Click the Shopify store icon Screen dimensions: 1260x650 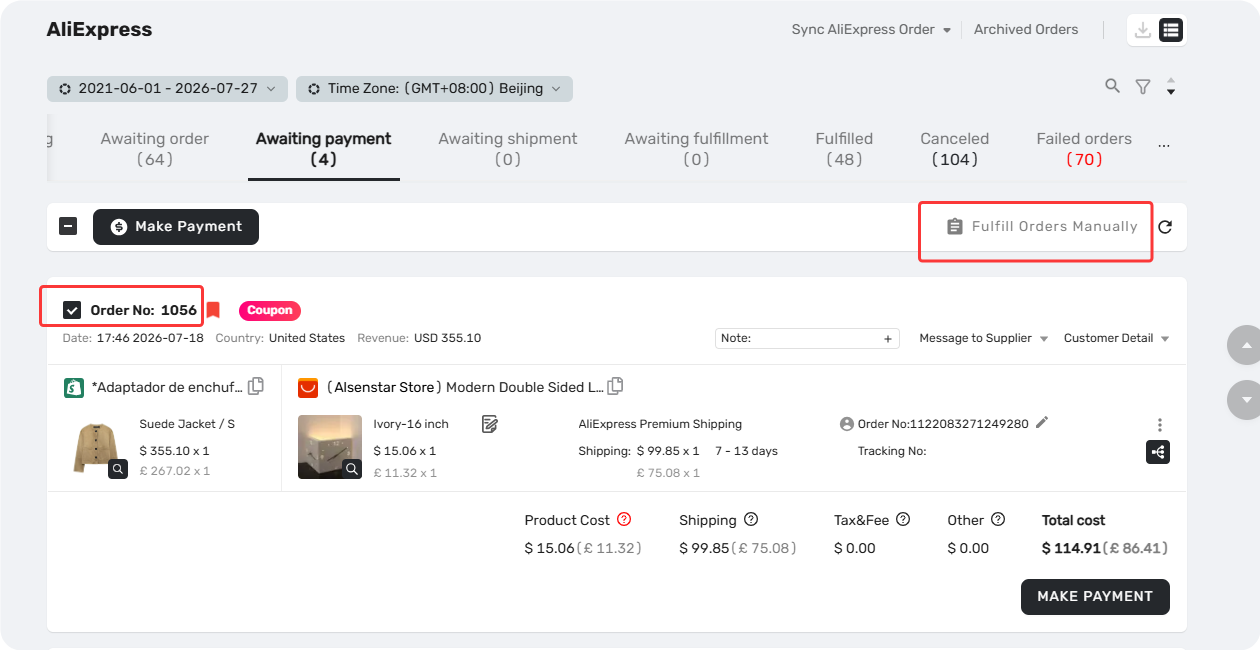click(73, 387)
